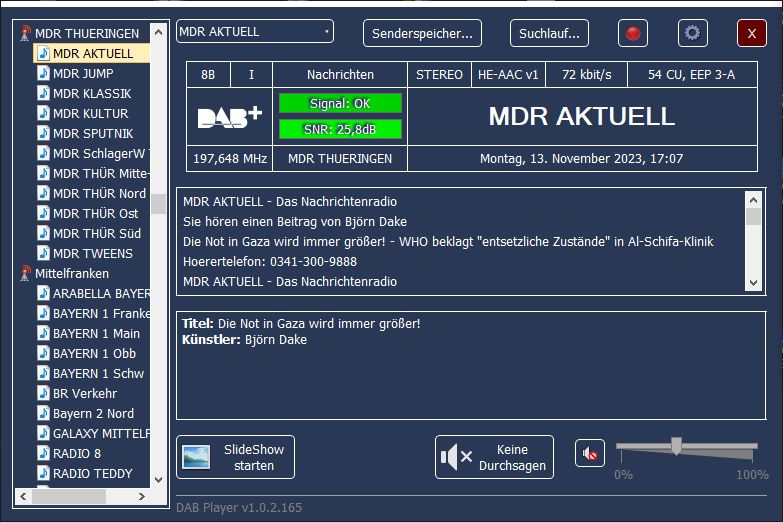The image size is (783, 522).
Task: Click the music icon beside MDR JUMP
Action: 43,74
